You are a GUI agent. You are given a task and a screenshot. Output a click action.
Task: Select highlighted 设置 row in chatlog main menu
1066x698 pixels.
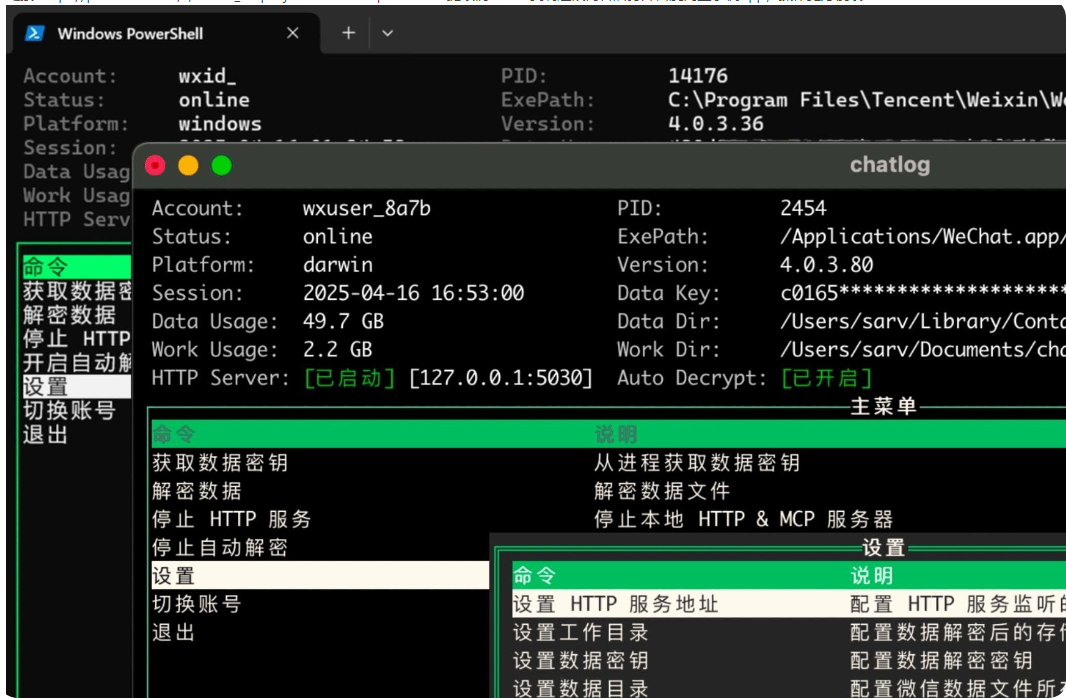(320, 575)
